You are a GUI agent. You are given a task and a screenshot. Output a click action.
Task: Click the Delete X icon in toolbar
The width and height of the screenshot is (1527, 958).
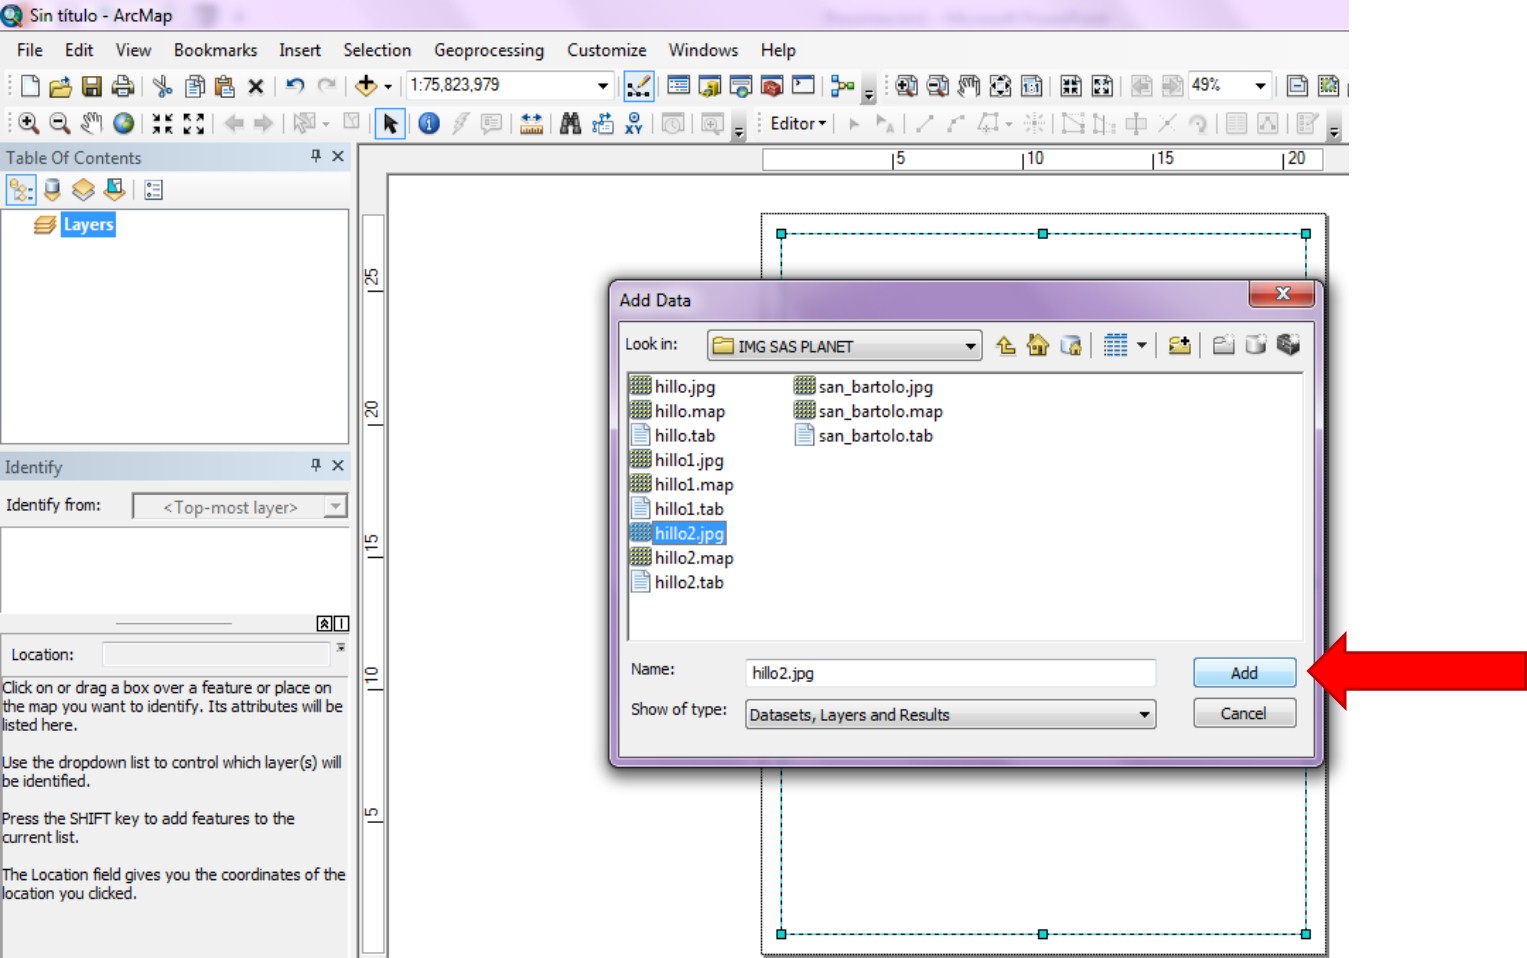256,86
